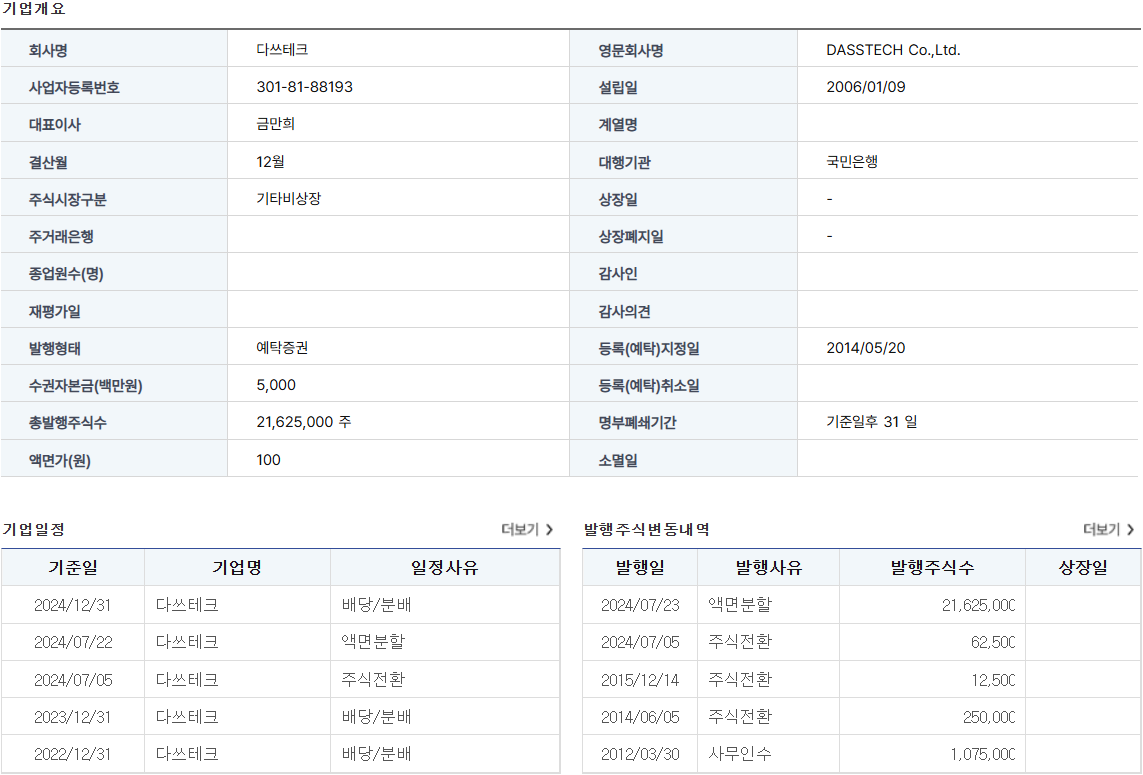Viewport: 1143px width, 775px height.
Task: Click the 기업개요 section heading
Action: click(34, 9)
